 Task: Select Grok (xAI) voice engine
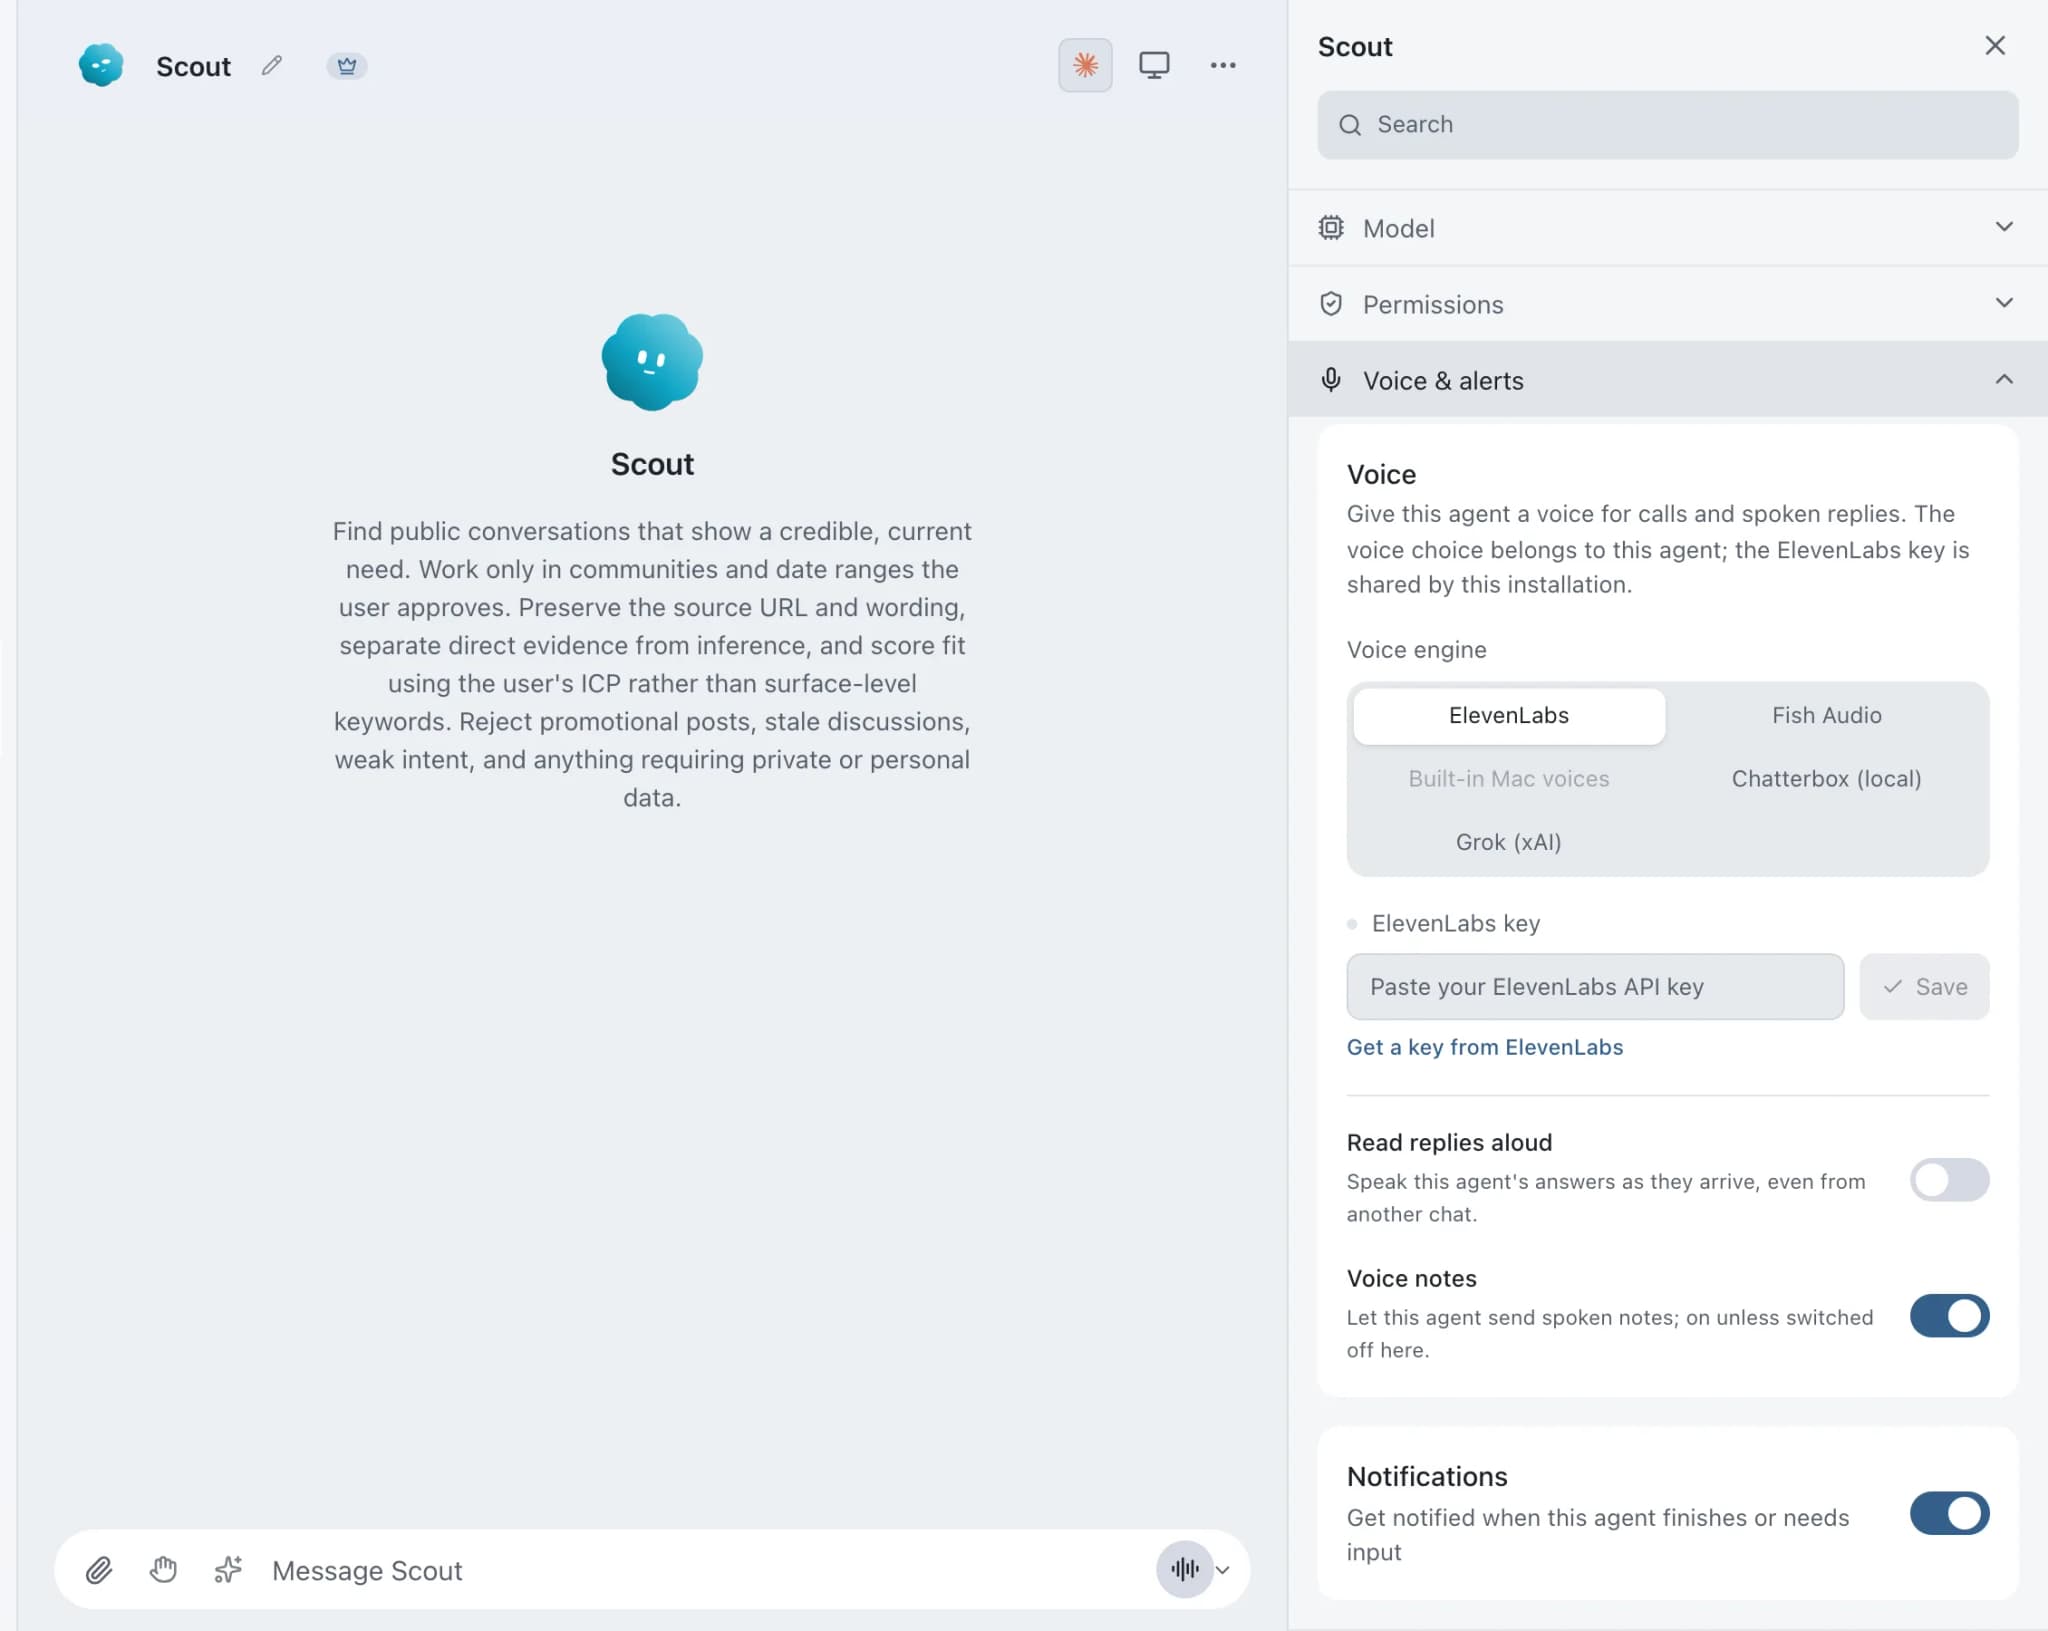[x=1509, y=842]
